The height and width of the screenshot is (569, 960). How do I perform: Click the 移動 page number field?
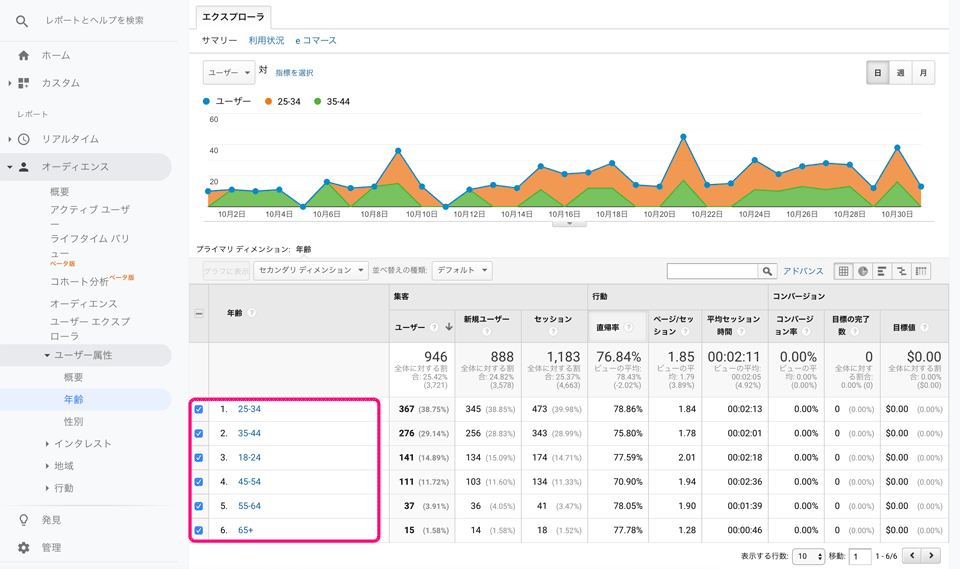point(860,556)
